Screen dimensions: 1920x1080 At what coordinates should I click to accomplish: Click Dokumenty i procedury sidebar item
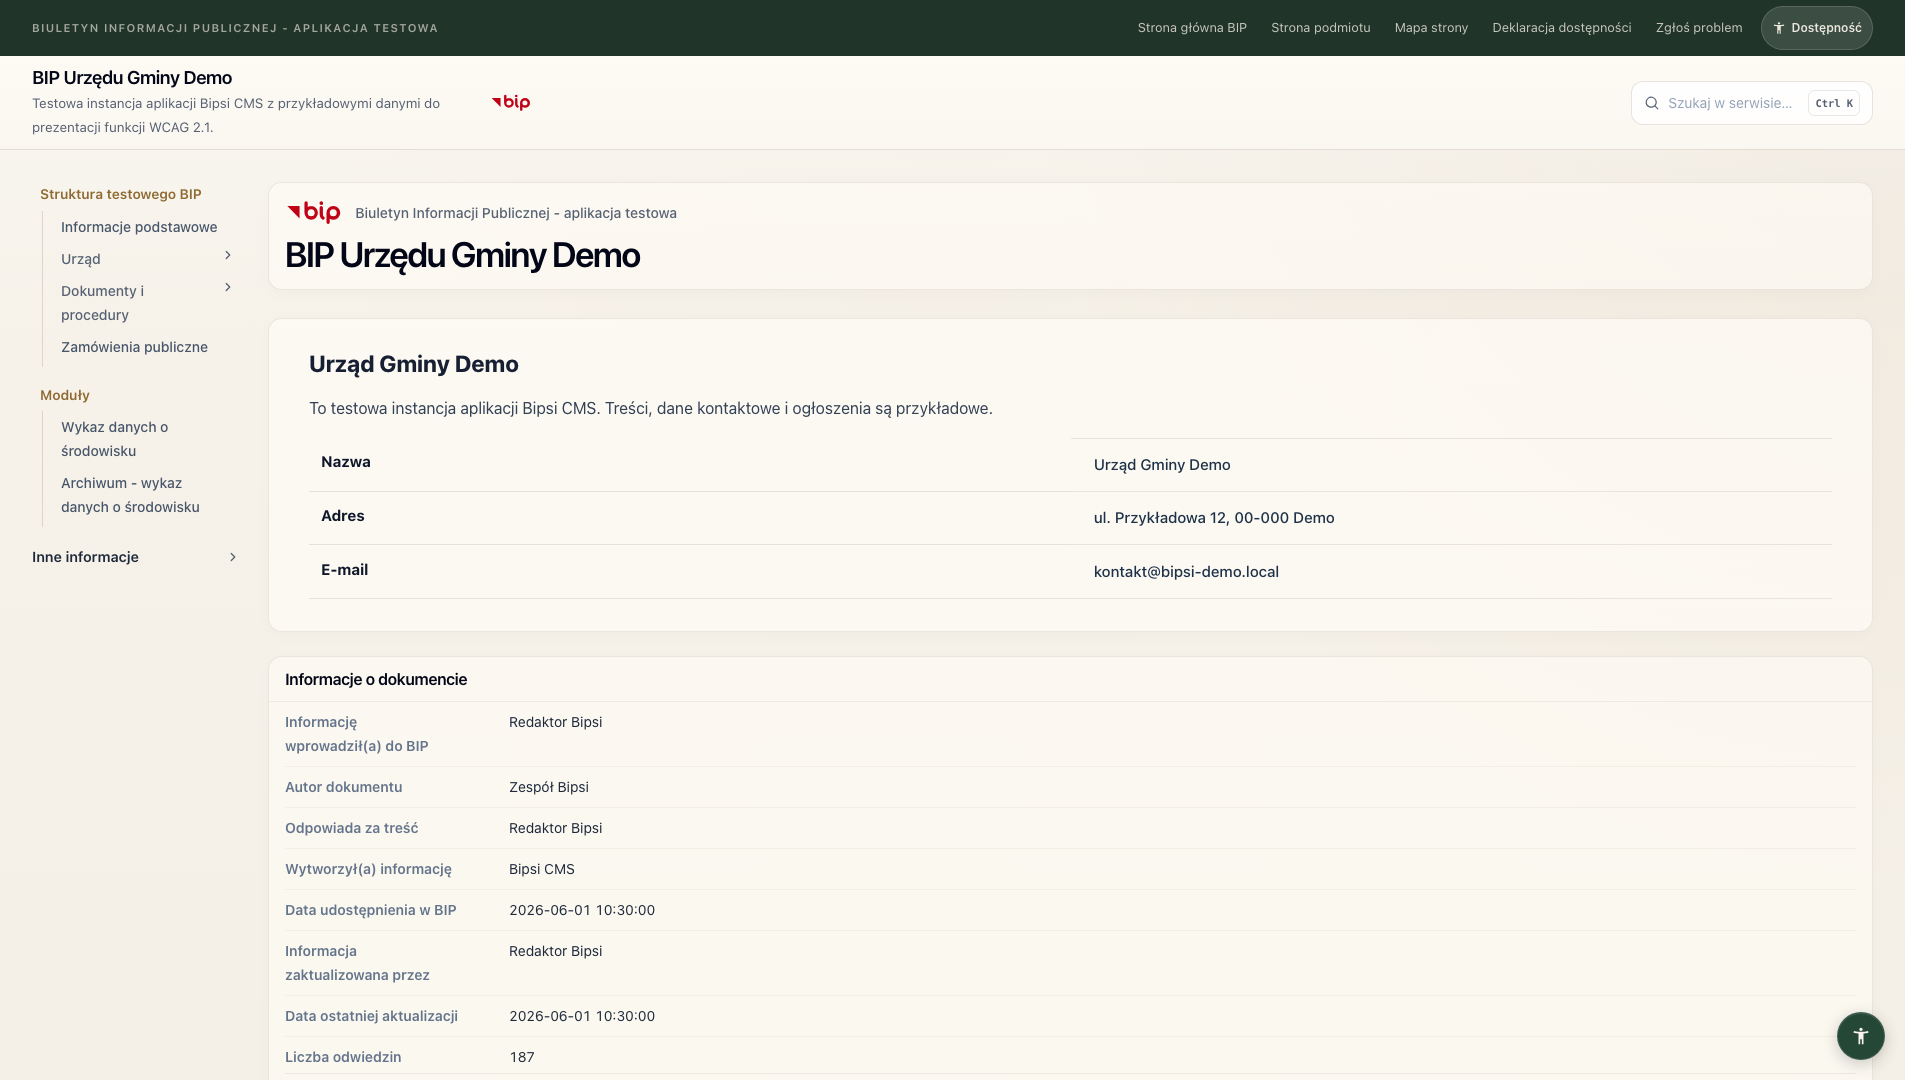click(x=102, y=303)
